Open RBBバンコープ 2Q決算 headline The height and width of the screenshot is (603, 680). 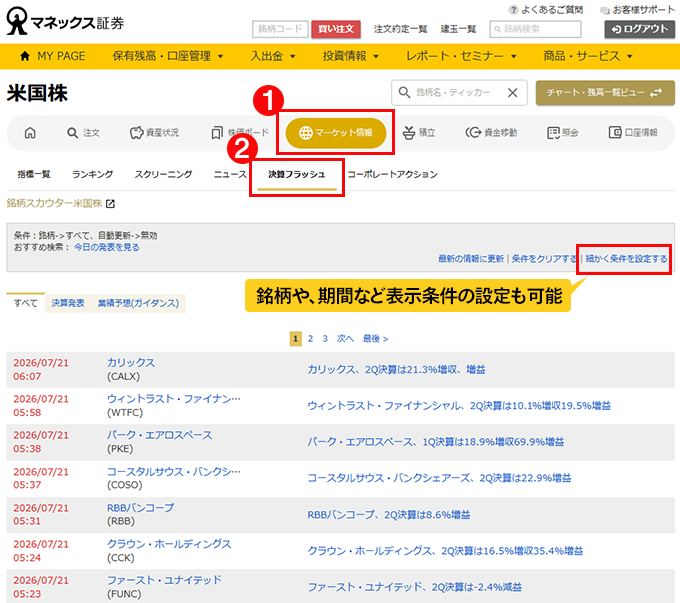pyautogui.click(x=389, y=515)
